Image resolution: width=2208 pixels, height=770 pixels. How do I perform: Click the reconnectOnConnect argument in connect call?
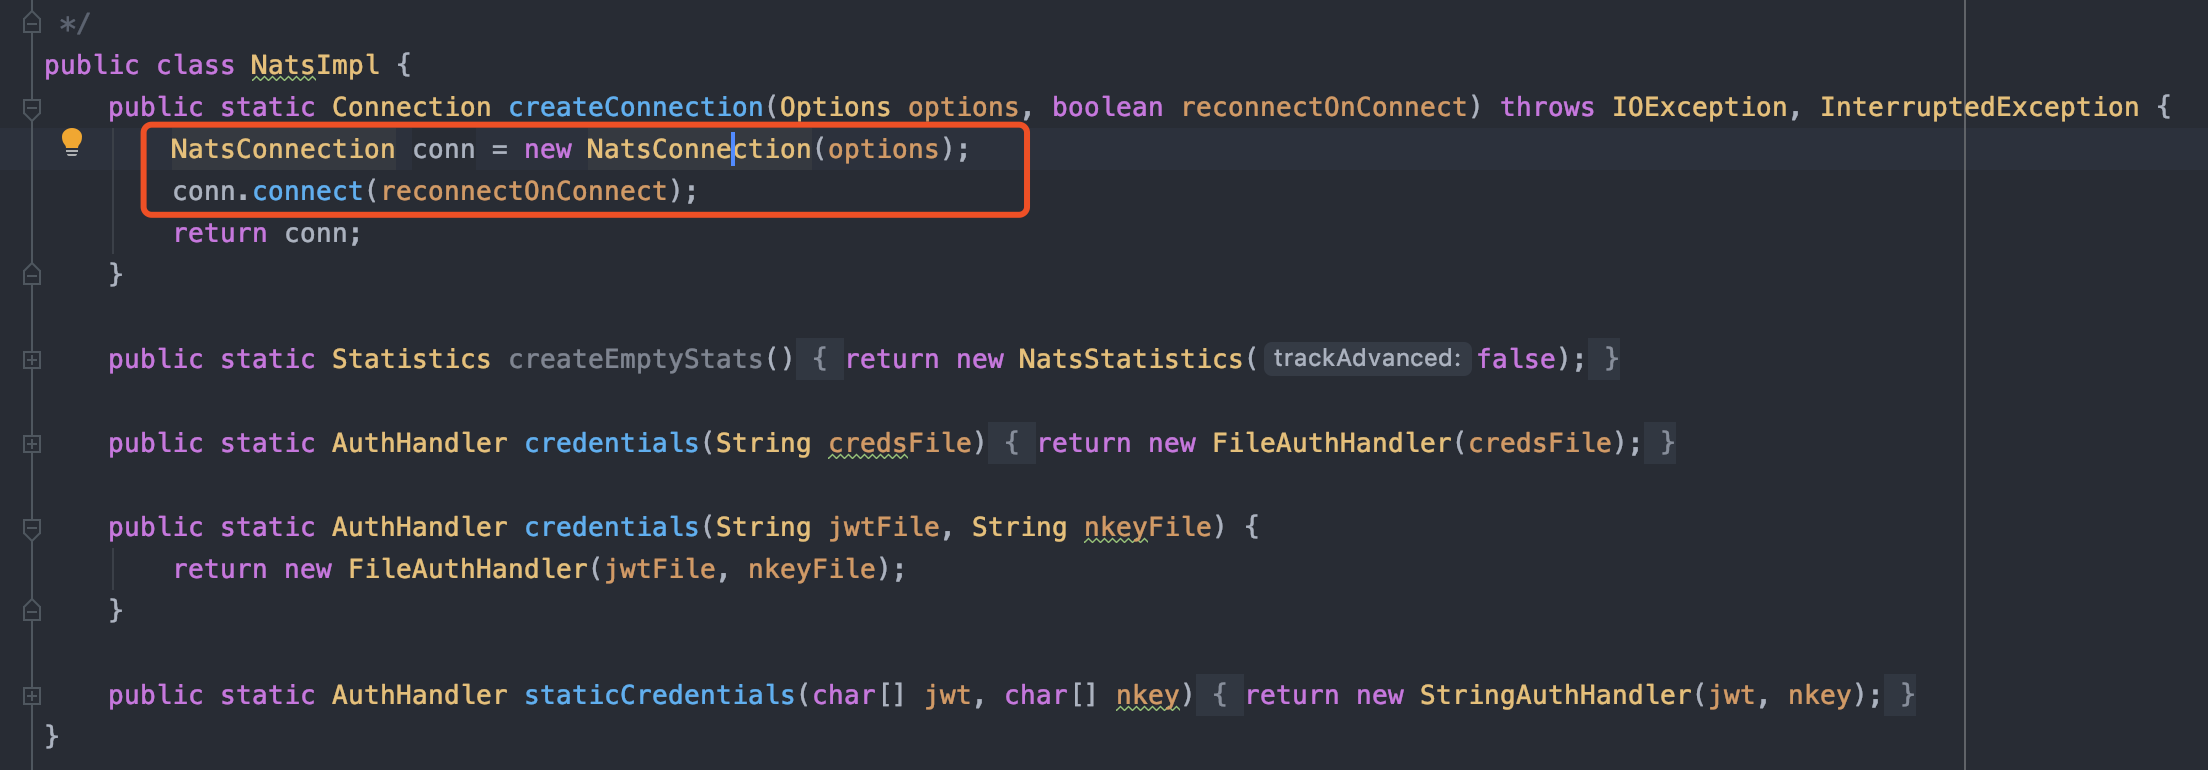(524, 191)
